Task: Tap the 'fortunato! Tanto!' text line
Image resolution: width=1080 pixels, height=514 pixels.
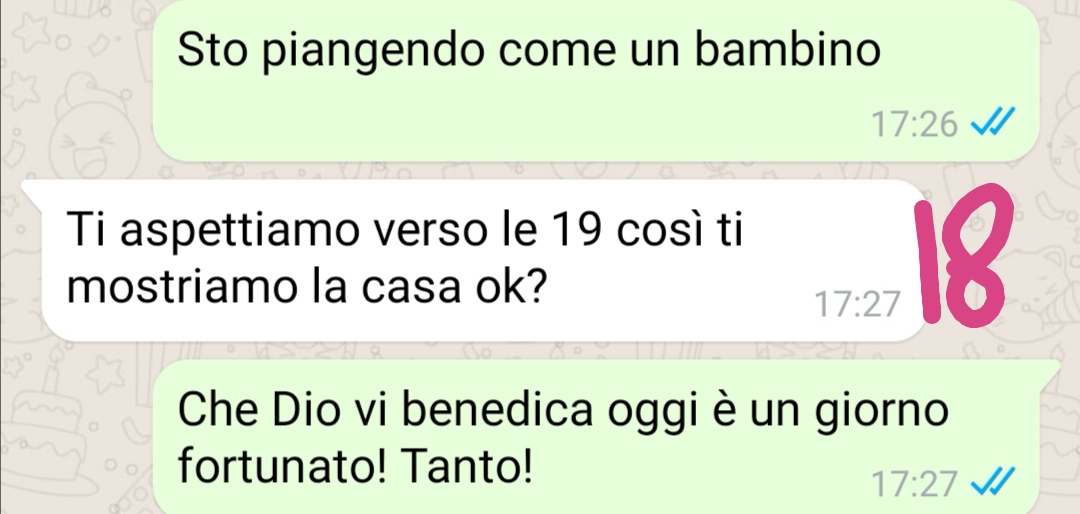Action: coord(355,468)
